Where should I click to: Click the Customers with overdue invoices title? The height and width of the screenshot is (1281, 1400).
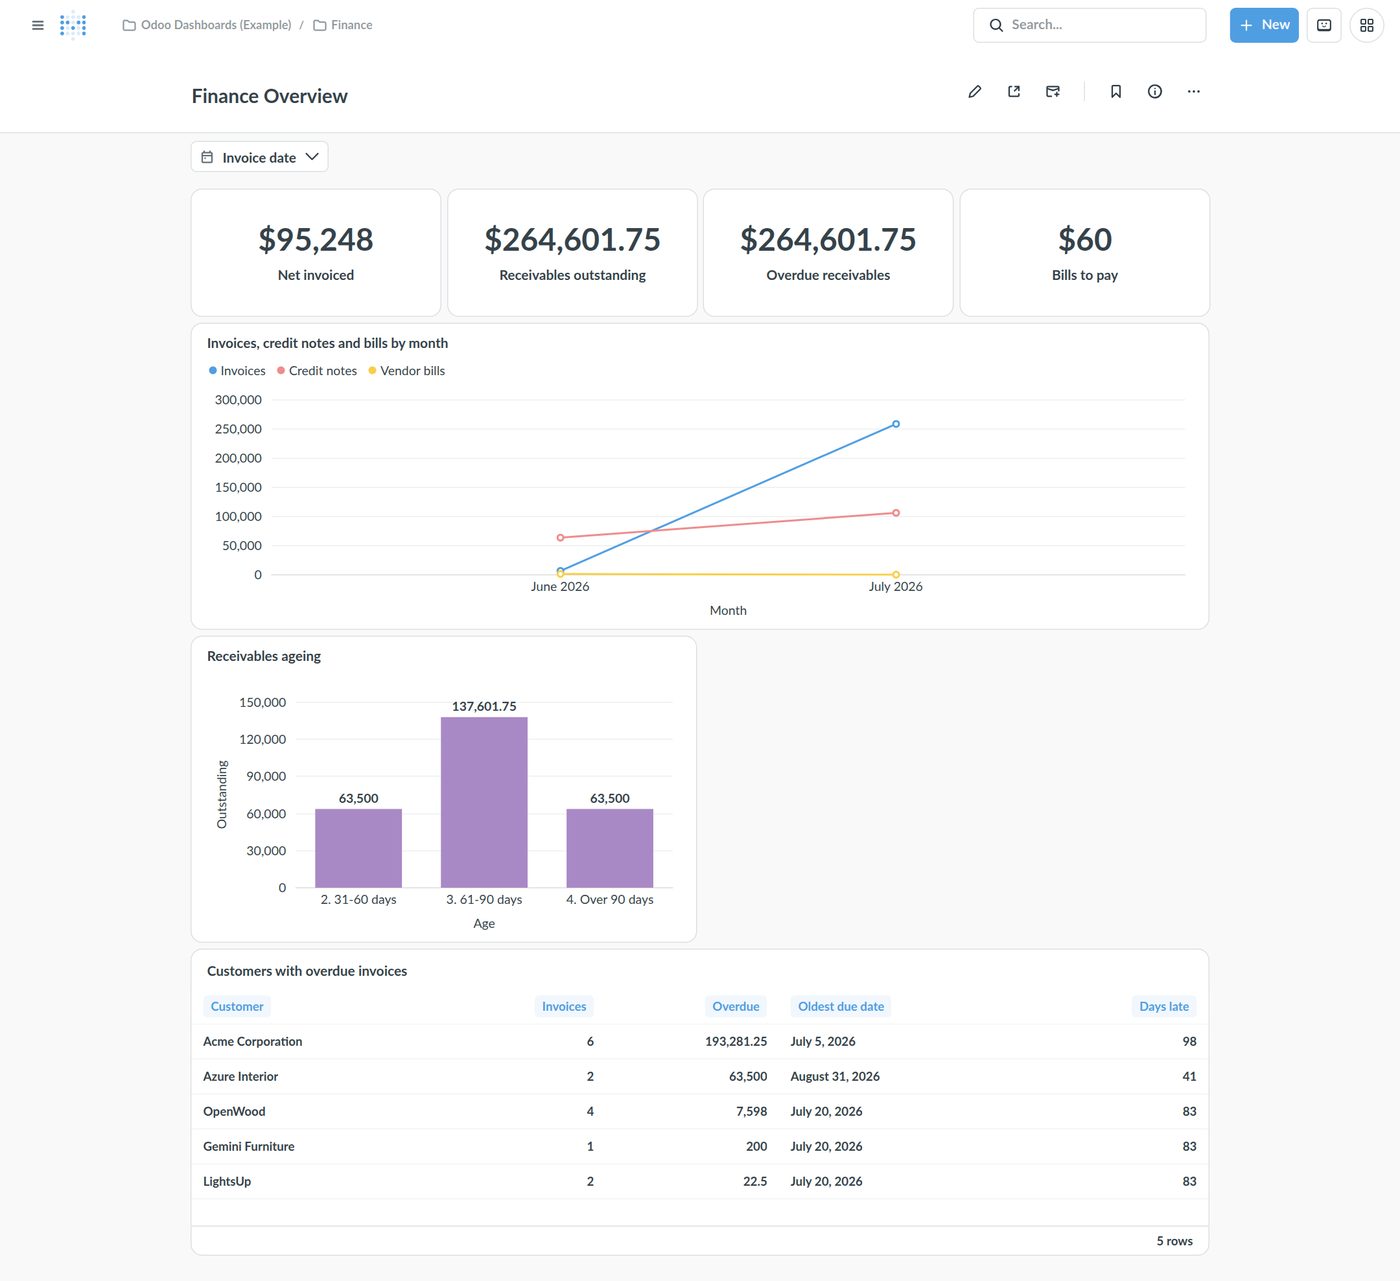coord(307,971)
